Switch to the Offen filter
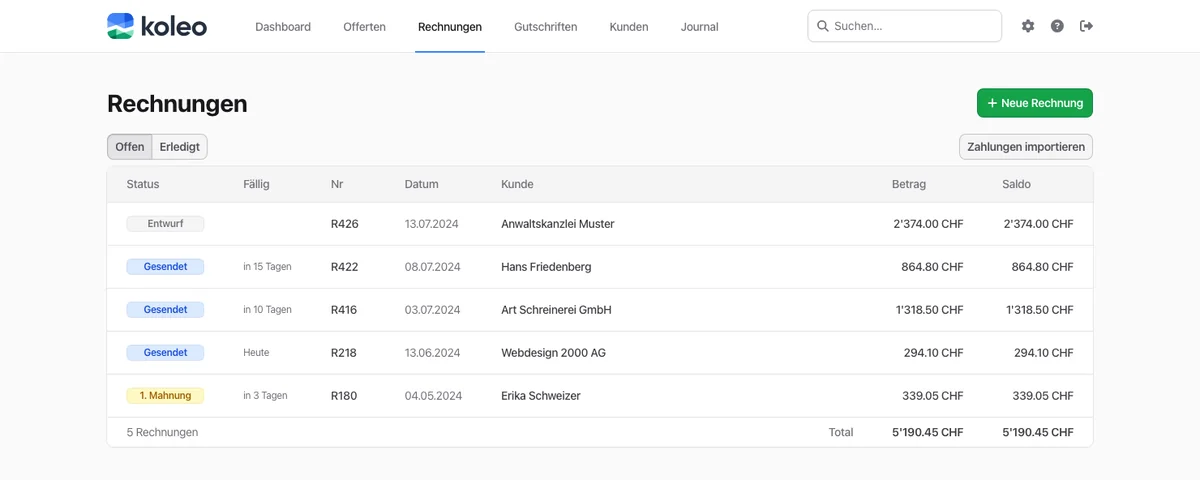 pos(130,147)
